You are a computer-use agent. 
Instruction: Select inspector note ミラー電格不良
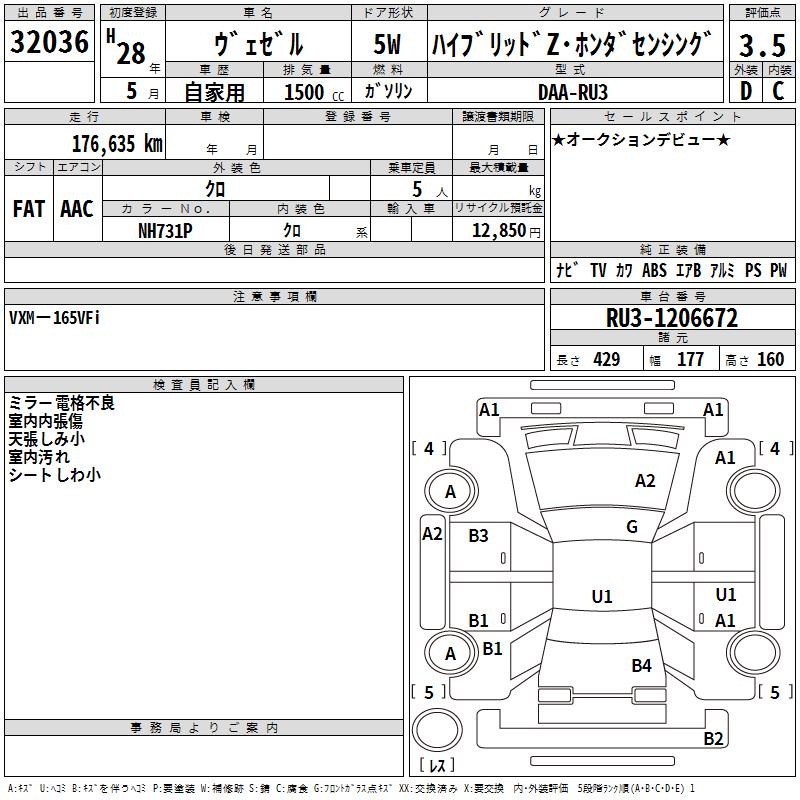pyautogui.click(x=62, y=403)
